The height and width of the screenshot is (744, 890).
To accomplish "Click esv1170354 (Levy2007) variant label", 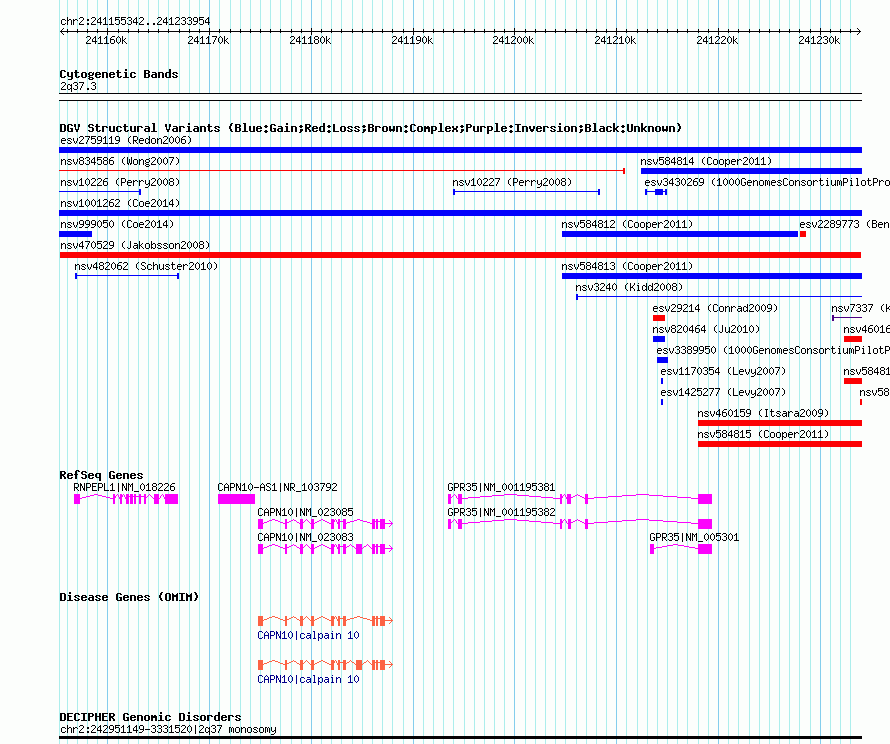I will 723,371.
